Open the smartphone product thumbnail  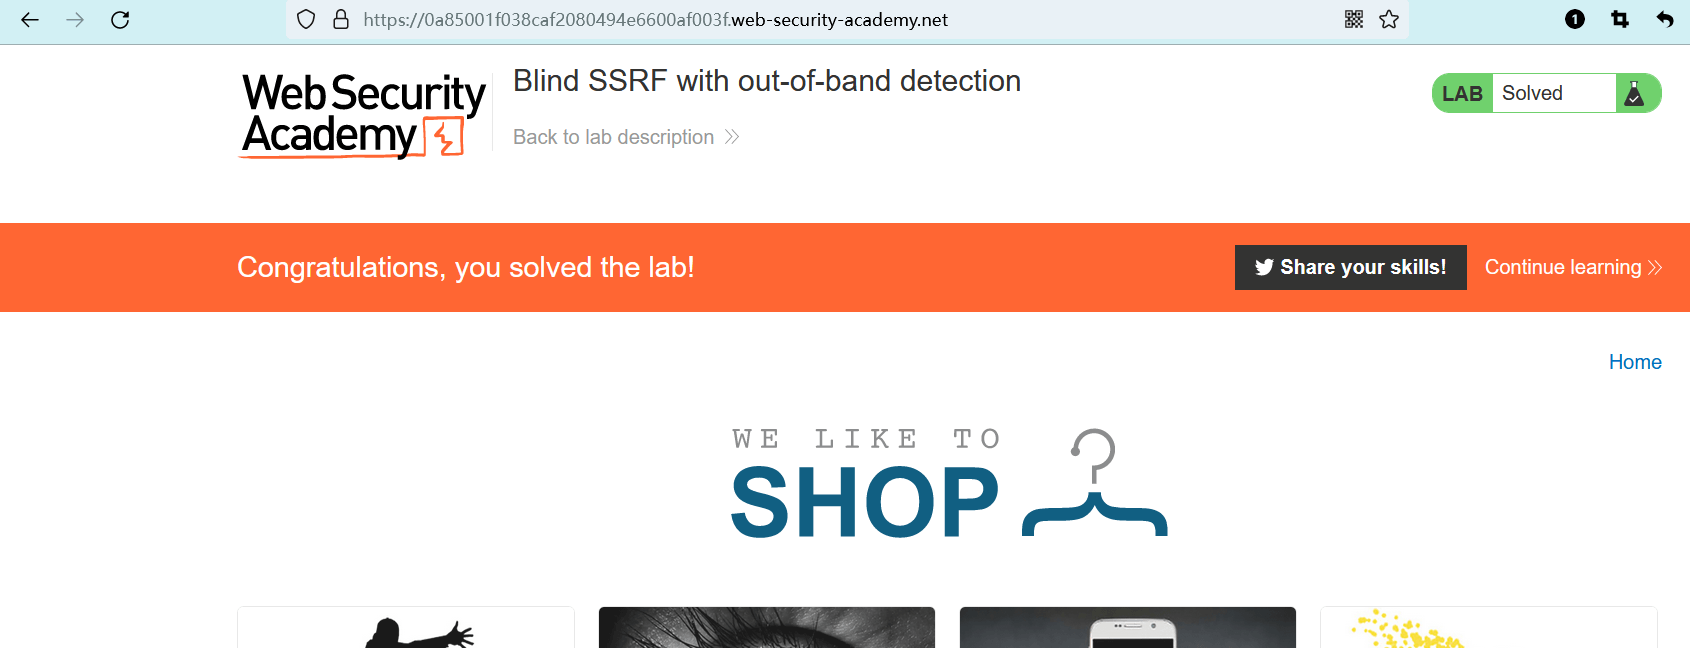[1128, 628]
